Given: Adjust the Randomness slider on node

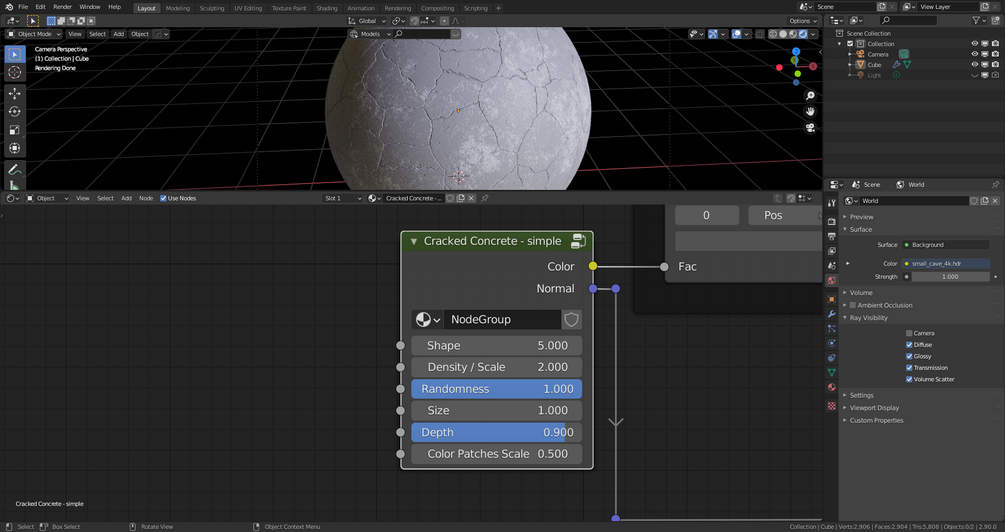Looking at the screenshot, I should tap(496, 389).
